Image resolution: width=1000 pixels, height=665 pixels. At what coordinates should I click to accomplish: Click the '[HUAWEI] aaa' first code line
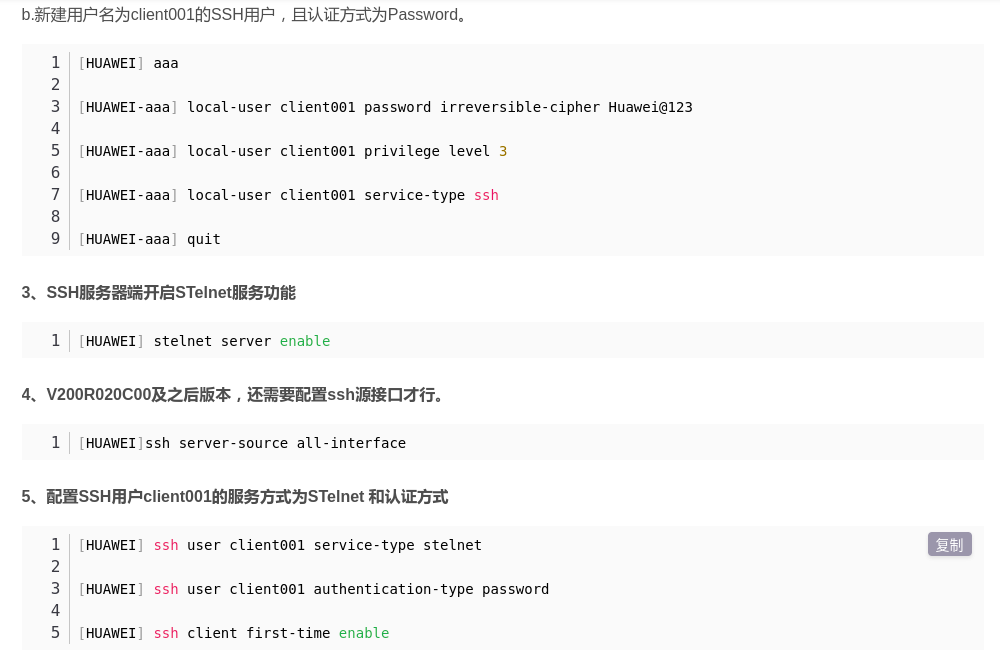point(128,63)
